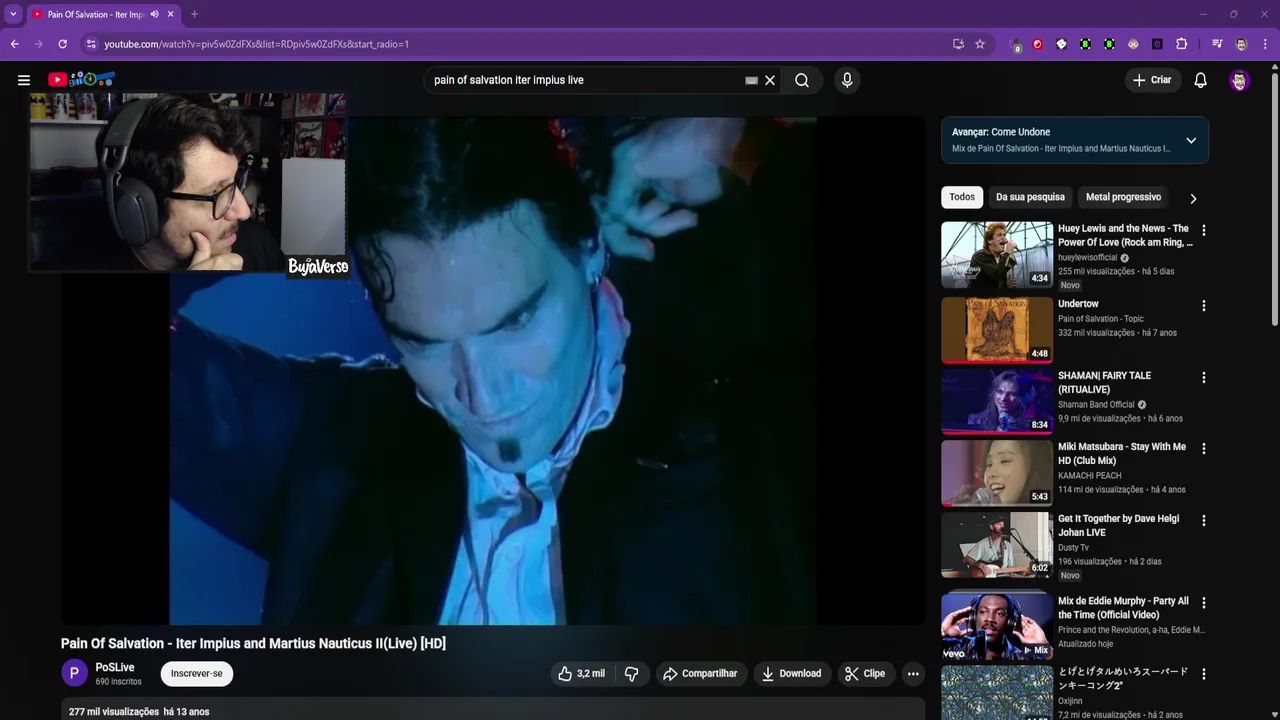
Task: Open the PoSLive channel name link
Action: click(115, 667)
